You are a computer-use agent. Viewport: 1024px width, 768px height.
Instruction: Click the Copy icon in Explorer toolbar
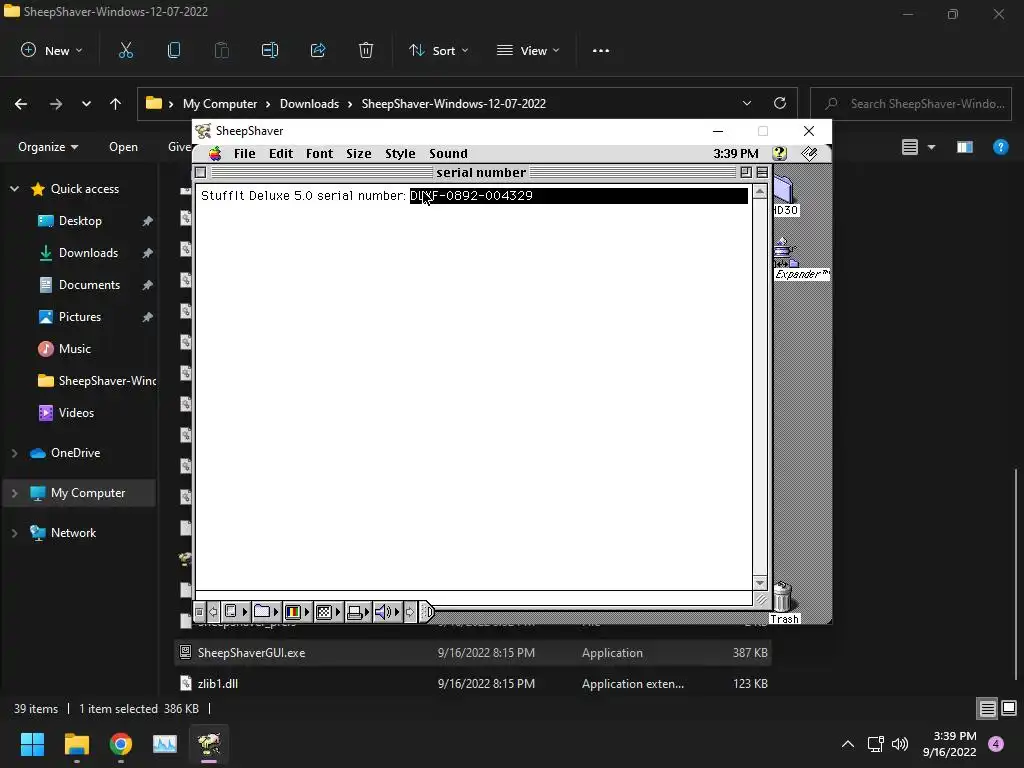(x=174, y=50)
